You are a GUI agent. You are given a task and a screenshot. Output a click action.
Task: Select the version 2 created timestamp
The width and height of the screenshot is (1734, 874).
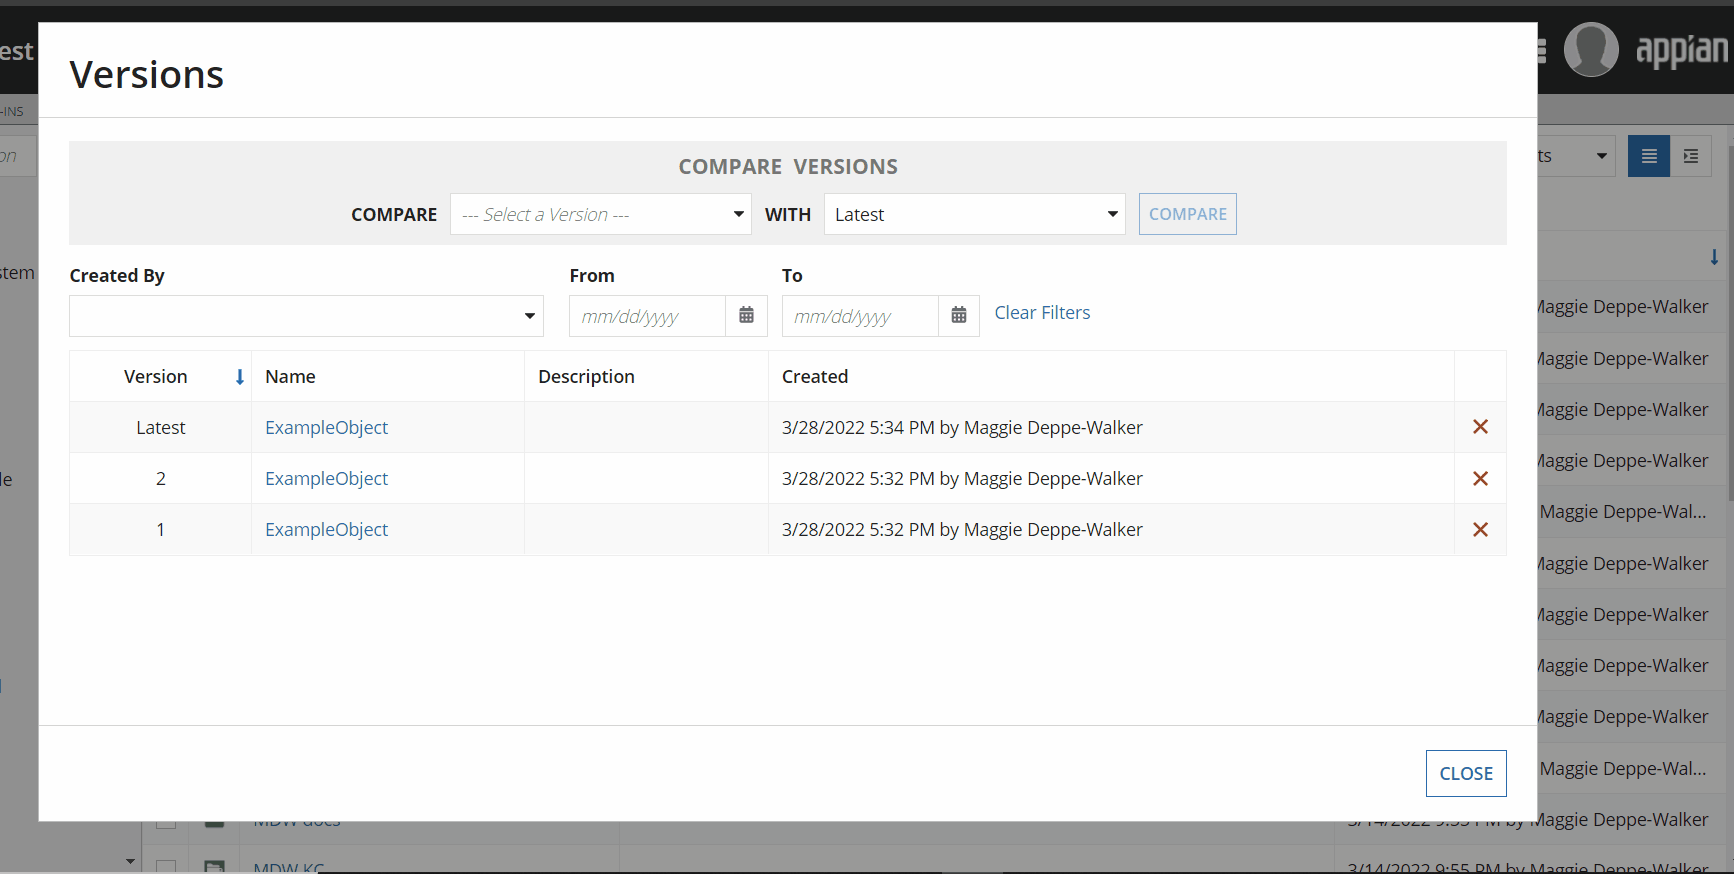coord(962,478)
